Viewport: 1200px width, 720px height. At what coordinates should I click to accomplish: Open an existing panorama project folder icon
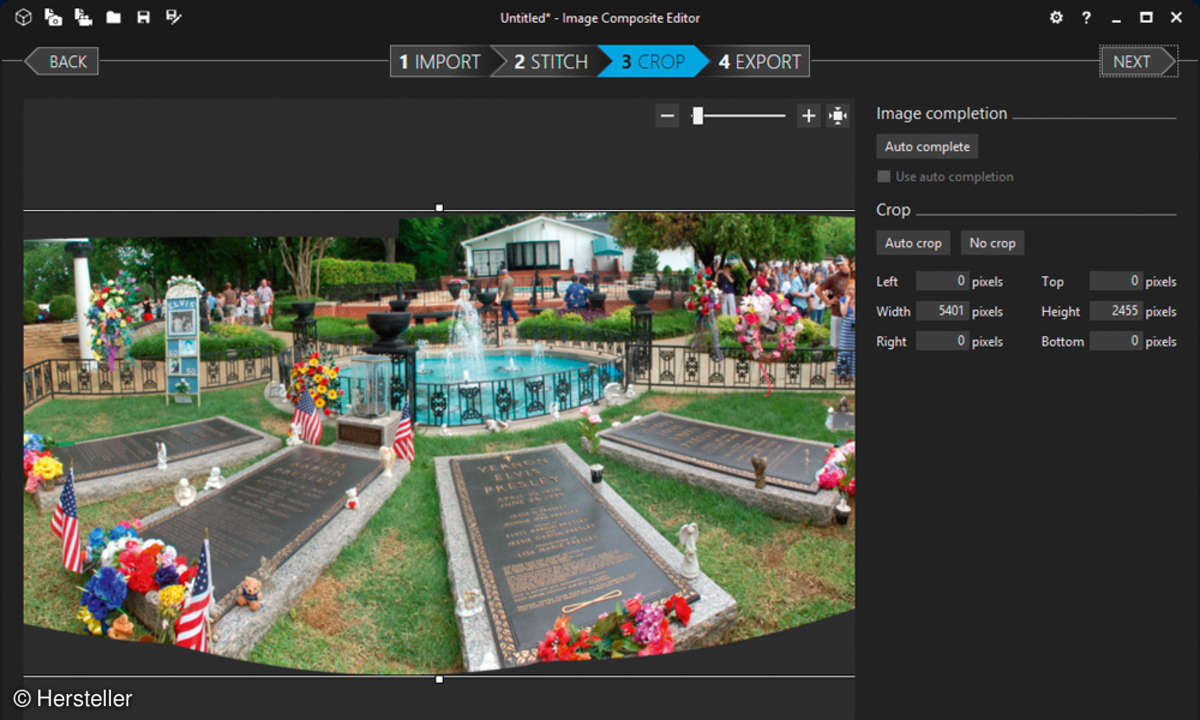click(114, 18)
